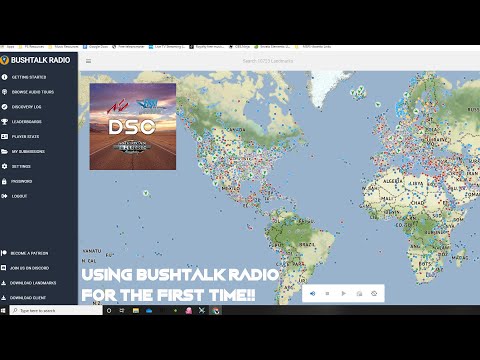The width and height of the screenshot is (480, 360).
Task: Click Join Us on Discord
Action: click(x=29, y=268)
